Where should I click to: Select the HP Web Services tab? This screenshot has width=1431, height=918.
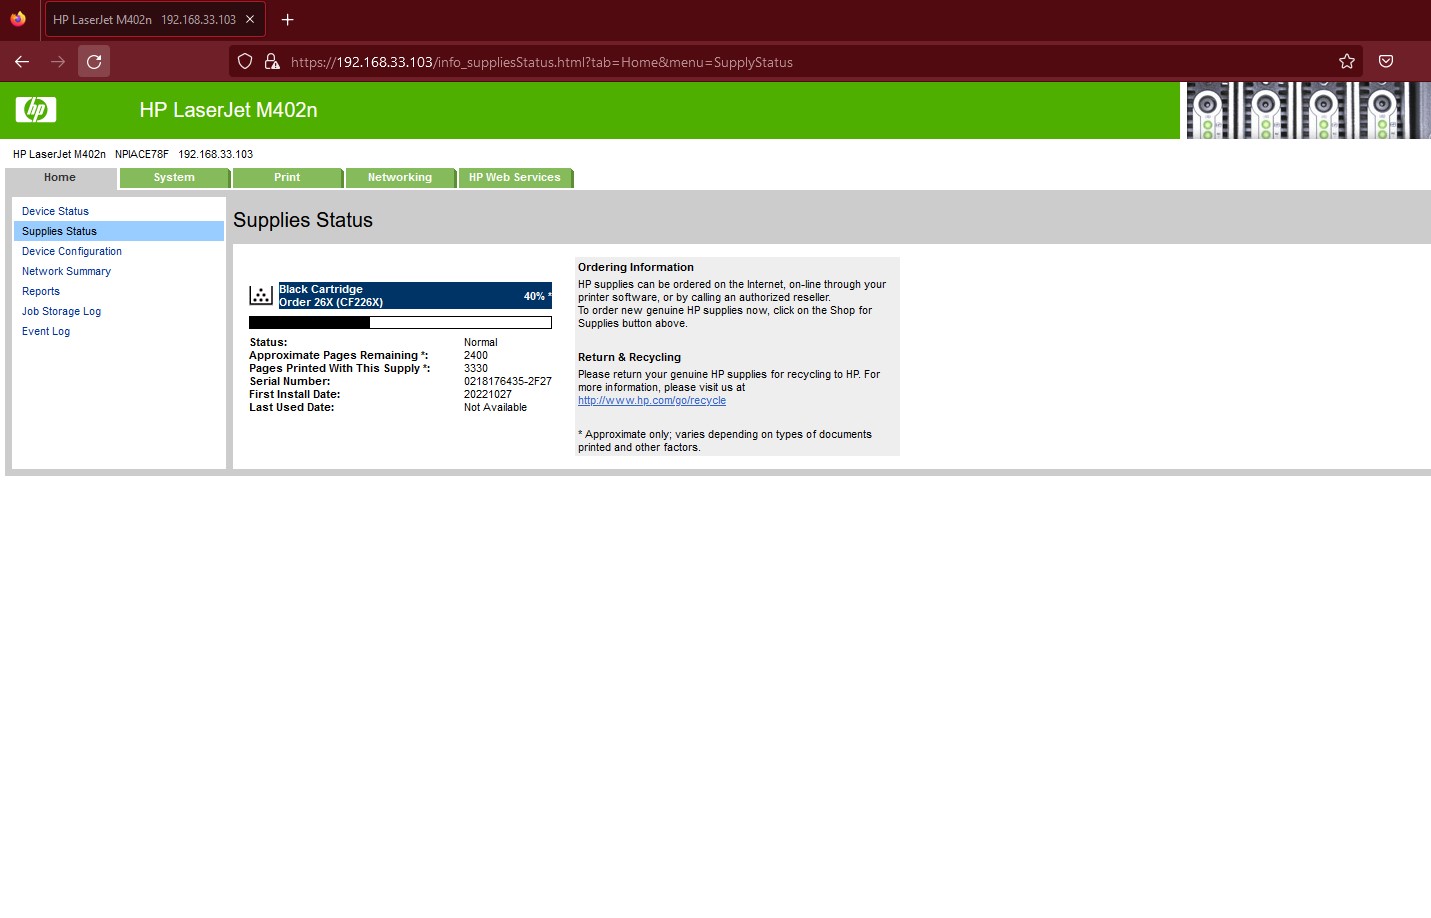[x=514, y=178]
